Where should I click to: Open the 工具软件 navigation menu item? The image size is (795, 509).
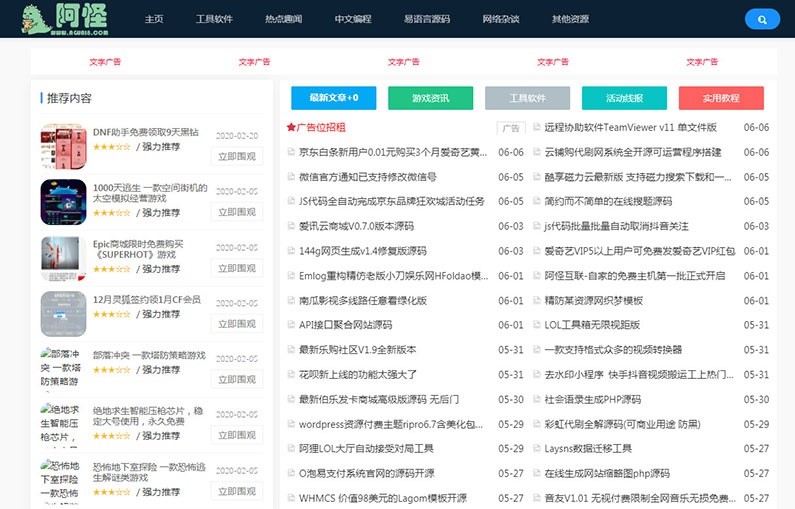[x=214, y=19]
